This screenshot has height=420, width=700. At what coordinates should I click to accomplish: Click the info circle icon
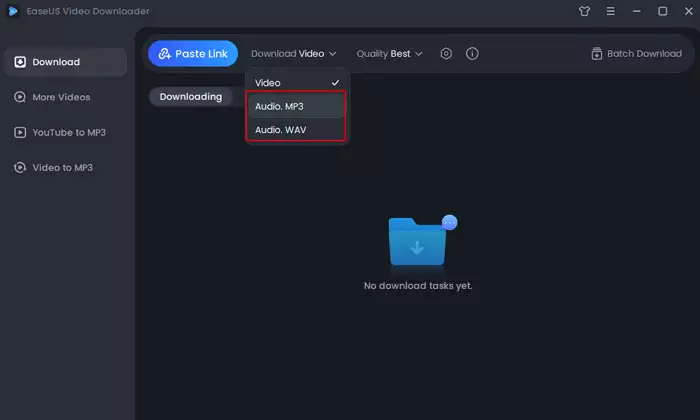click(x=472, y=54)
